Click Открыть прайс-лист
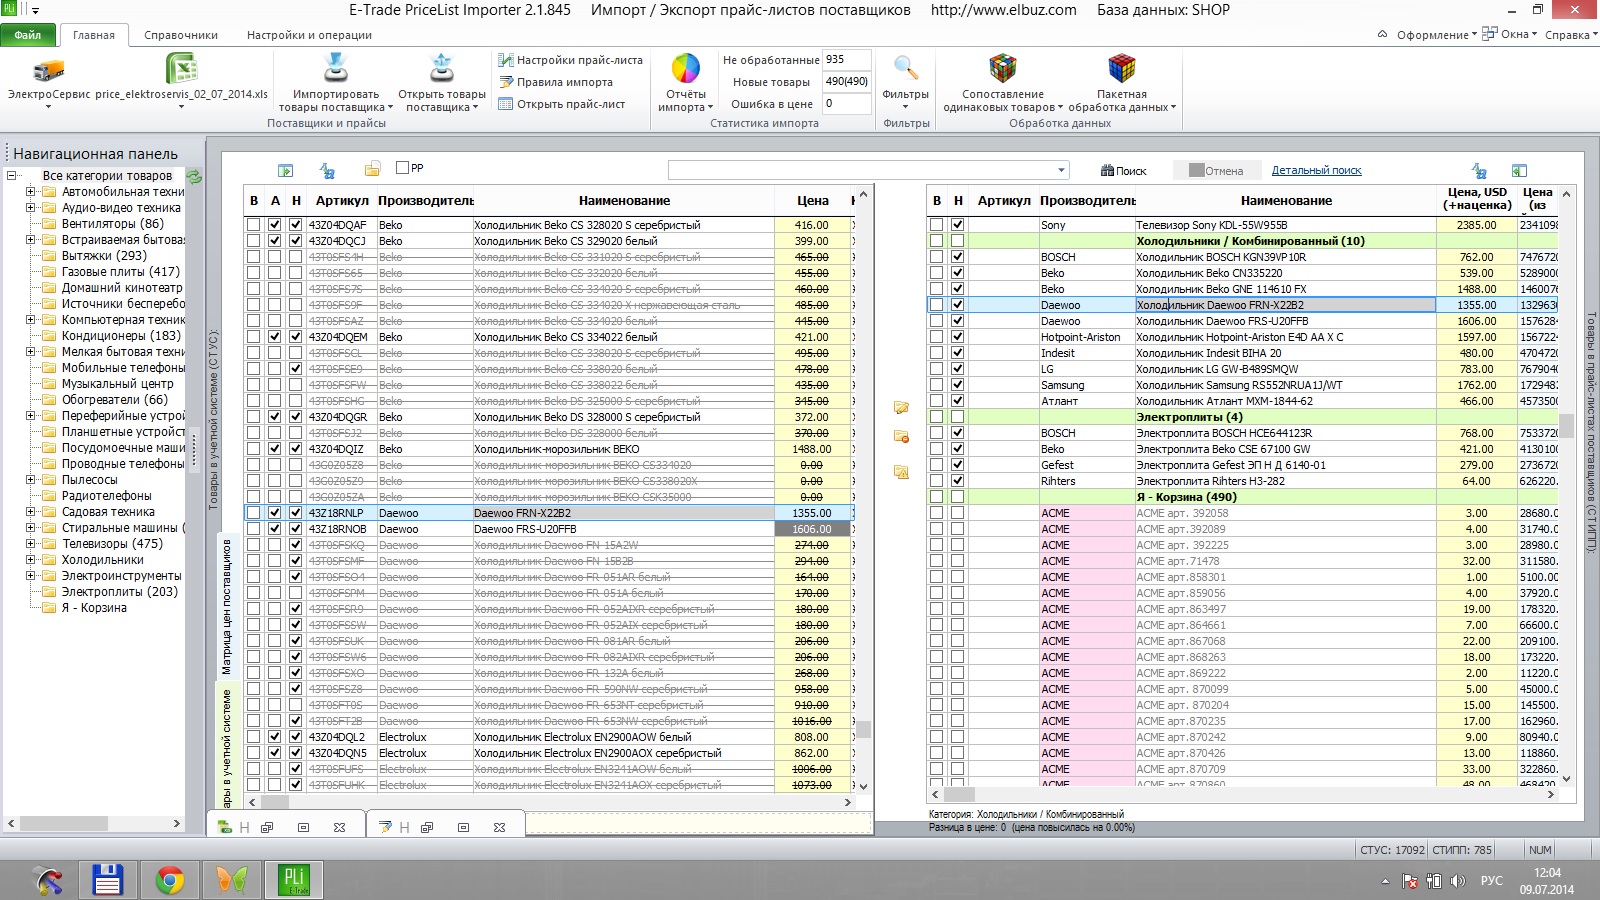Image resolution: width=1600 pixels, height=900 pixels. (x=561, y=104)
